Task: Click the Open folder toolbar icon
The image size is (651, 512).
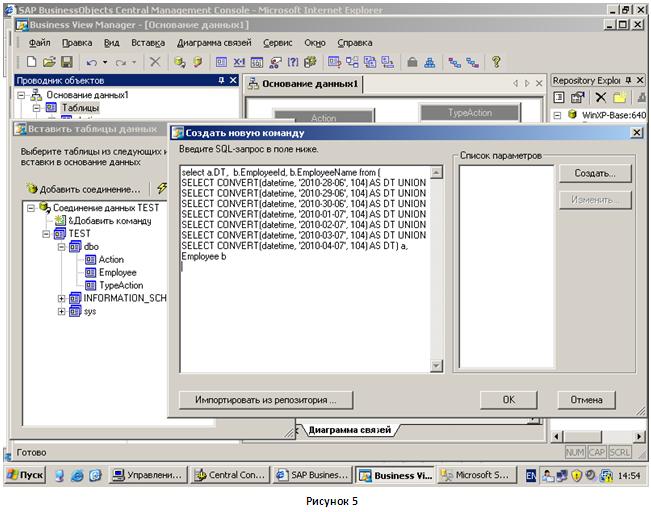Action: [49, 62]
